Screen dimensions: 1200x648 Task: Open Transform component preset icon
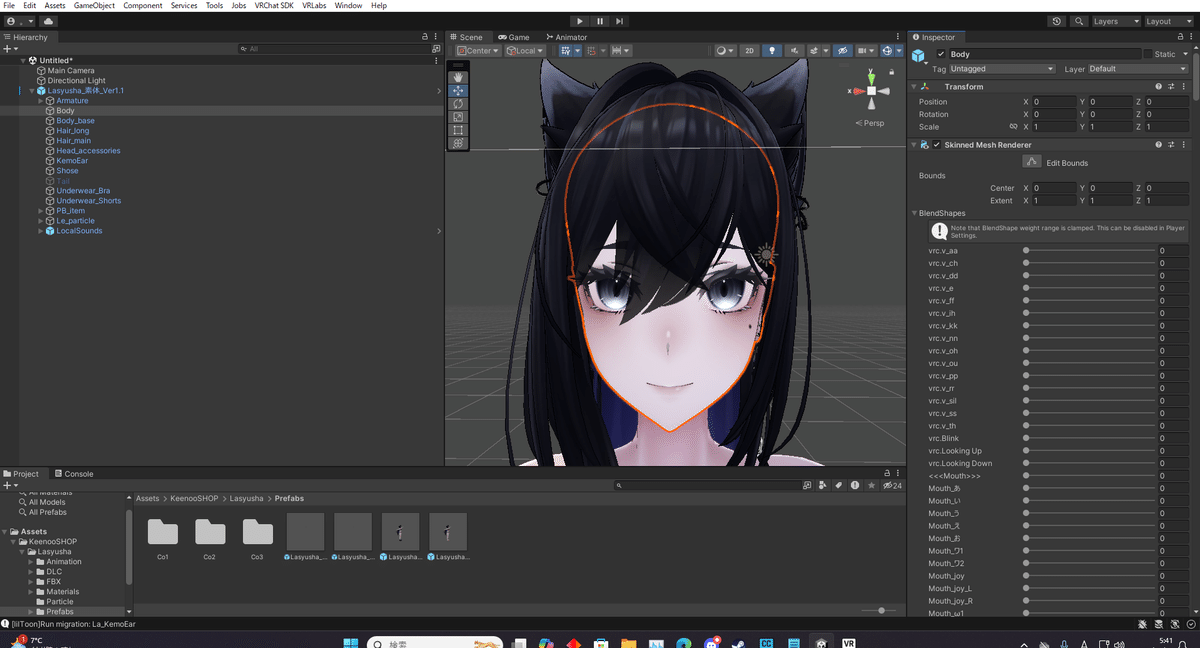point(1170,87)
